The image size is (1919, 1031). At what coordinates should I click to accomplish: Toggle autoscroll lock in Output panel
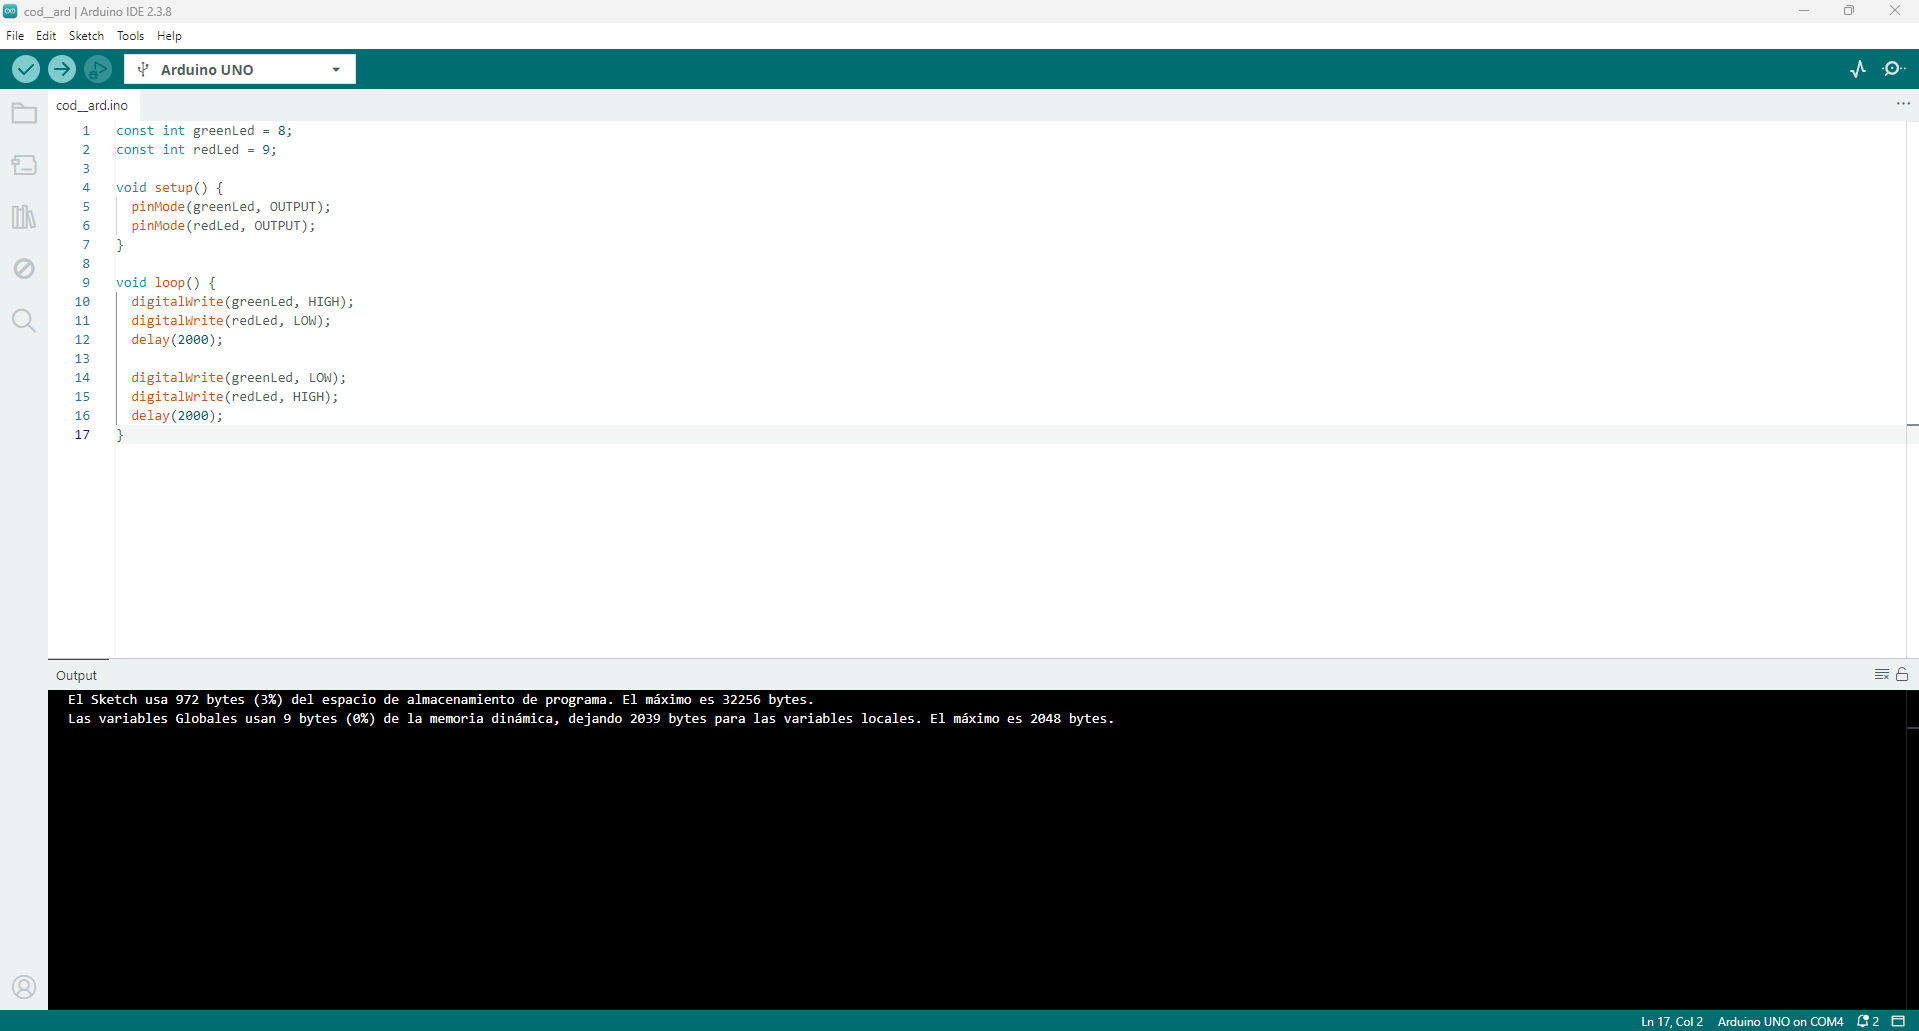point(1903,674)
